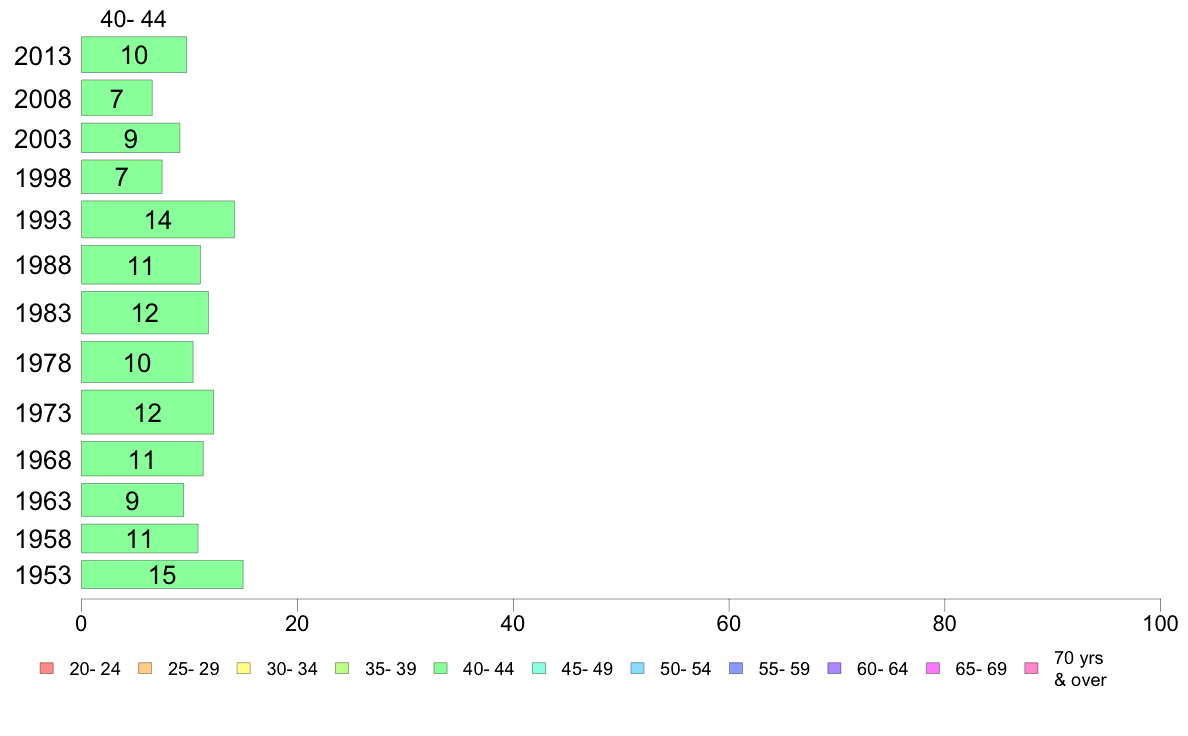This screenshot has width=1188, height=736.
Task: Click the 1993 bar showing 14
Action: [158, 219]
